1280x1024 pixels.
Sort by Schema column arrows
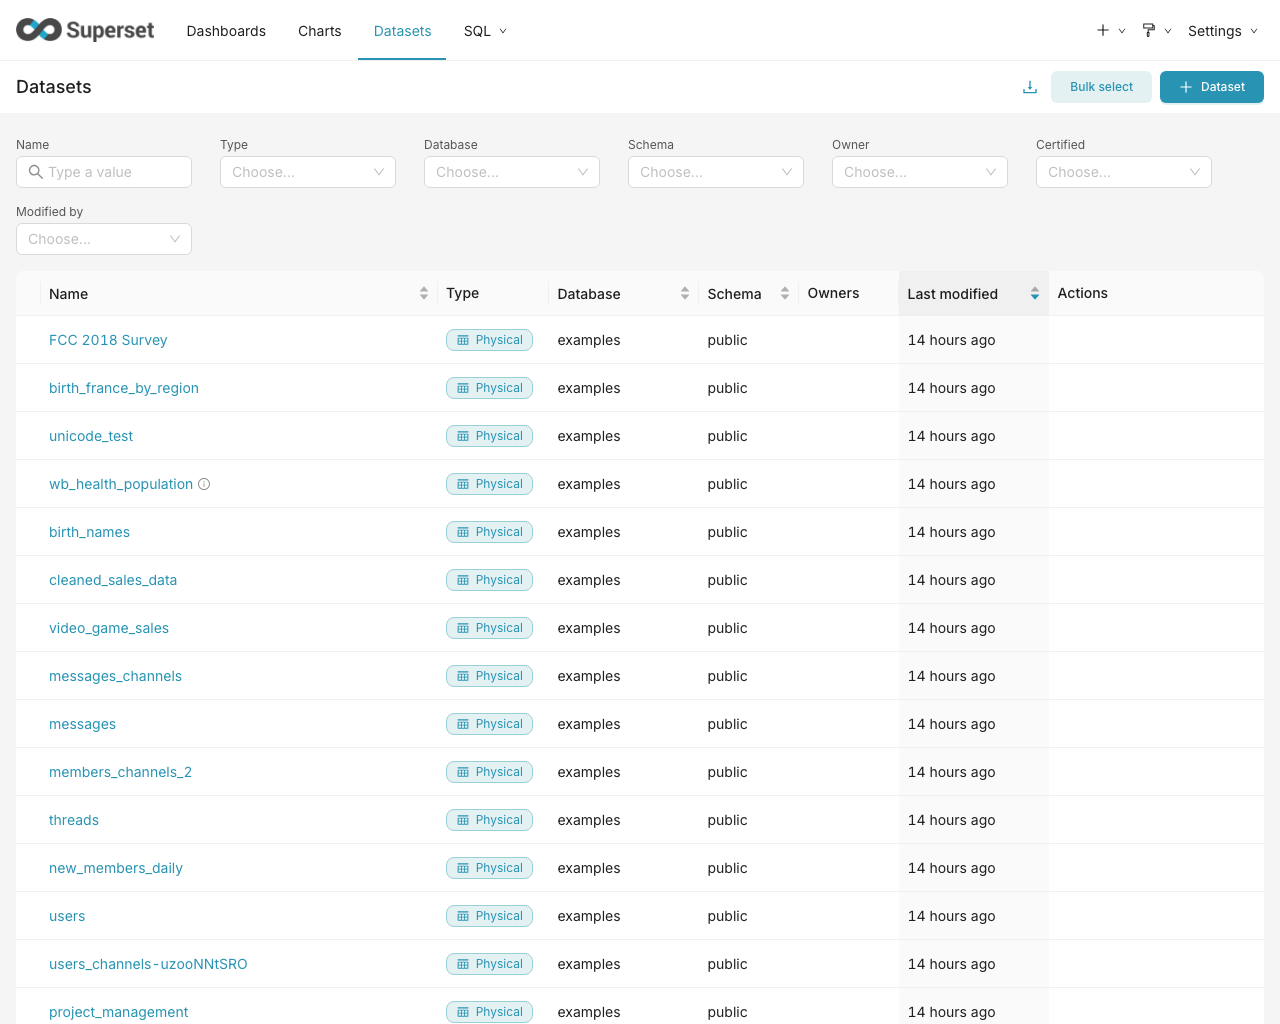point(785,293)
